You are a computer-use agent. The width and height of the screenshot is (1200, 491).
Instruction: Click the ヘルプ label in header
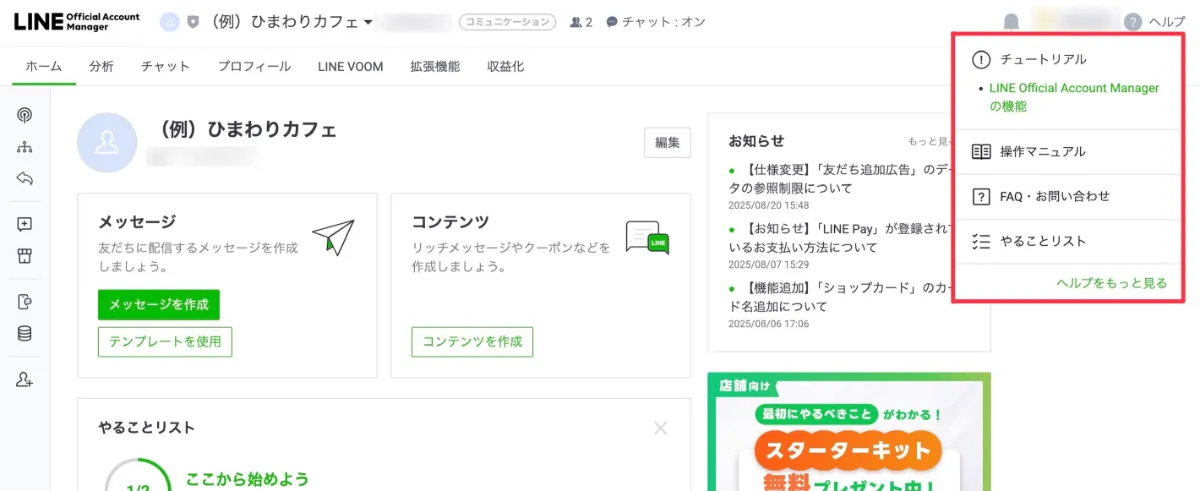click(x=1167, y=21)
